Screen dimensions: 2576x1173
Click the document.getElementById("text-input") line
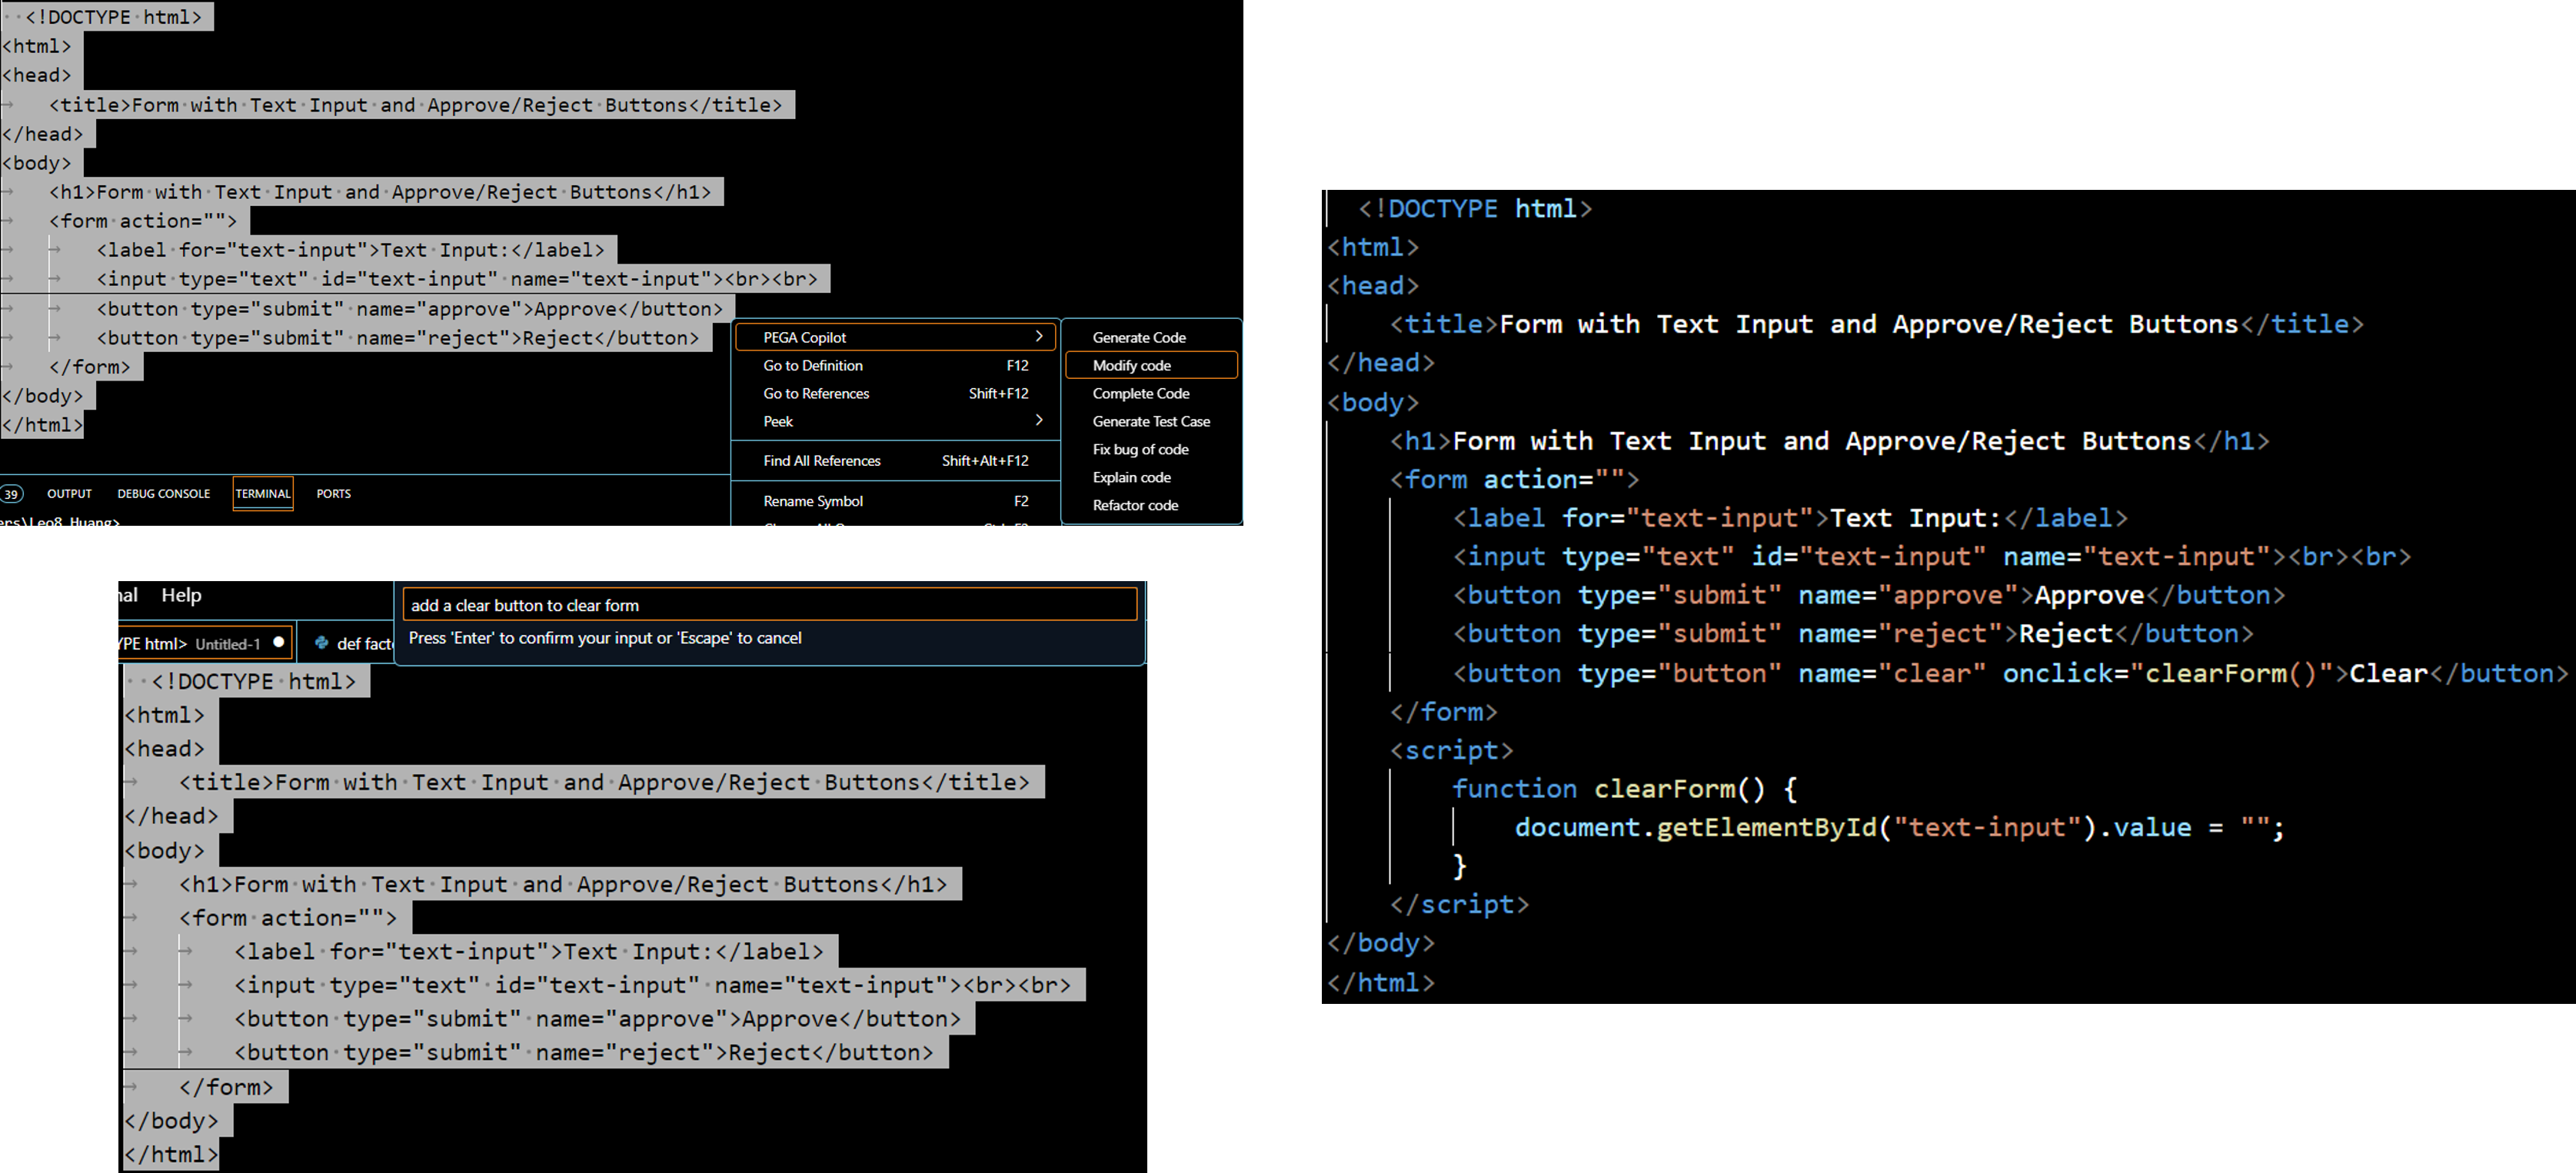pos(1899,828)
